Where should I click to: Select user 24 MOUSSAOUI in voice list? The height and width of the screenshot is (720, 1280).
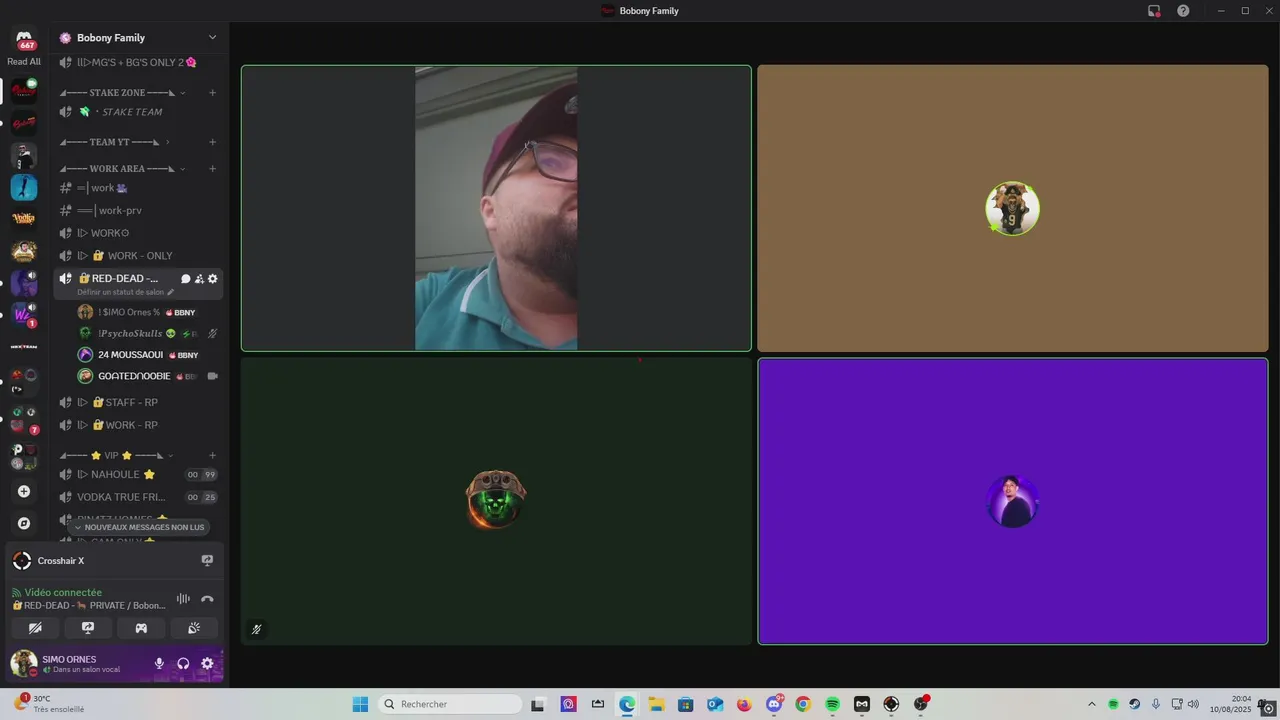[148, 355]
